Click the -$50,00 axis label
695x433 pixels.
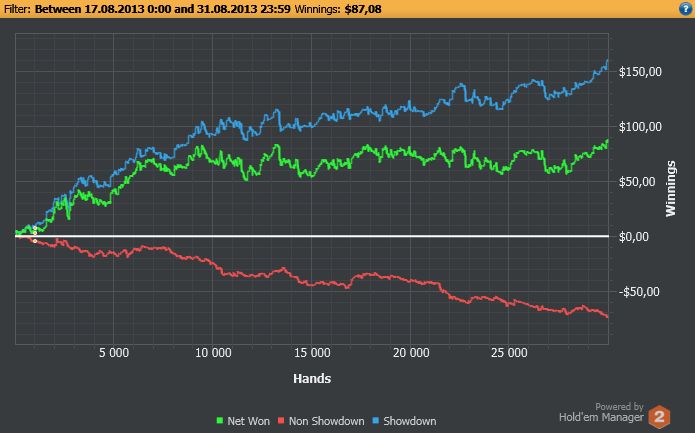639,292
